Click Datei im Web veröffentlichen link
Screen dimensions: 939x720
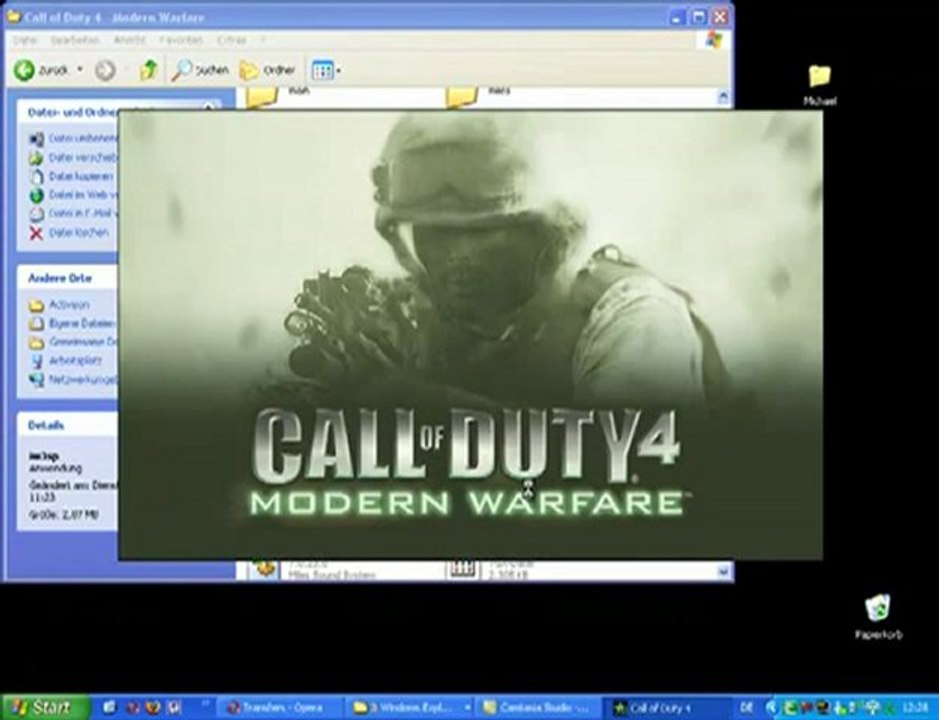[83, 195]
